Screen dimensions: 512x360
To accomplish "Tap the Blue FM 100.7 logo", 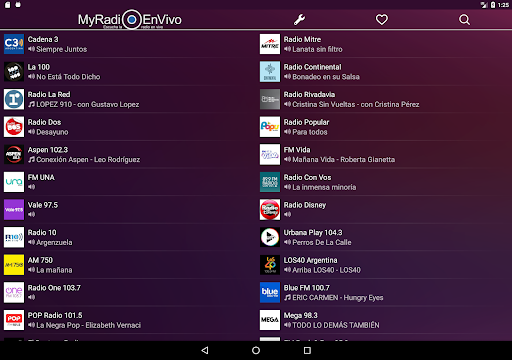I will pyautogui.click(x=270, y=292).
